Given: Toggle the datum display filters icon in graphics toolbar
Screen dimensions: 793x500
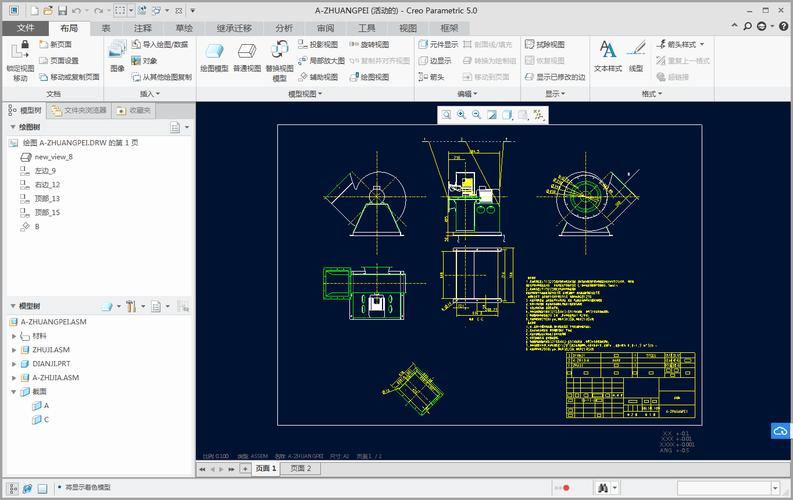Looking at the screenshot, I should [x=539, y=115].
